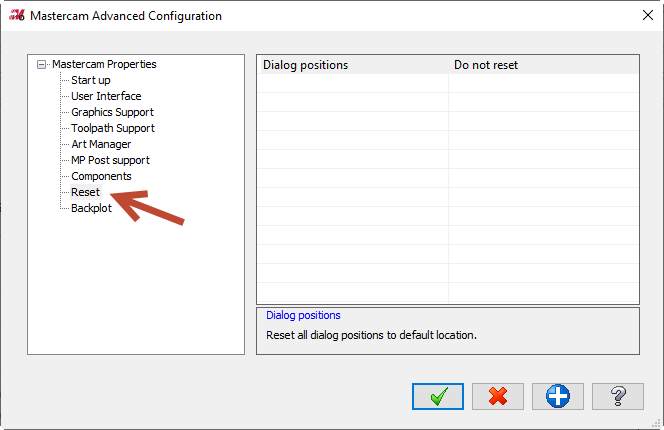
Task: Cancel with the red X button
Action: pos(498,397)
